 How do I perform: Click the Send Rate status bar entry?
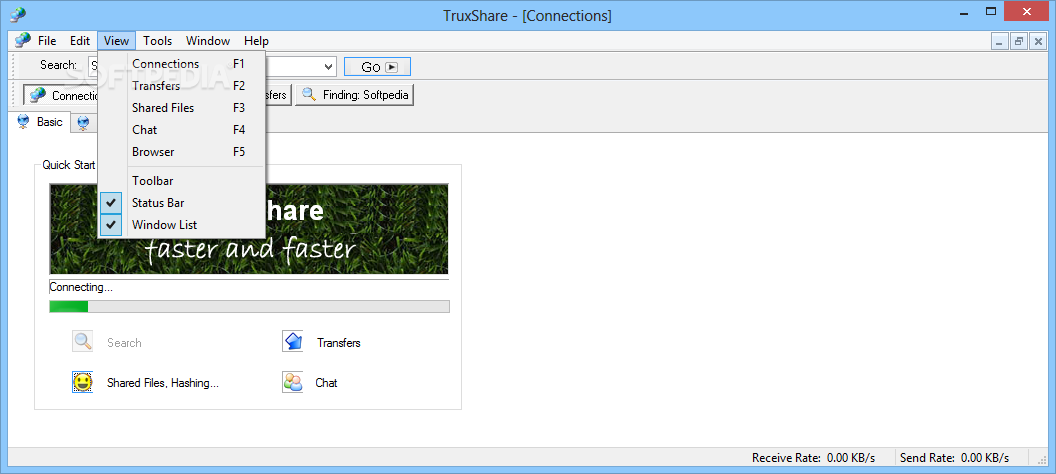coord(954,458)
